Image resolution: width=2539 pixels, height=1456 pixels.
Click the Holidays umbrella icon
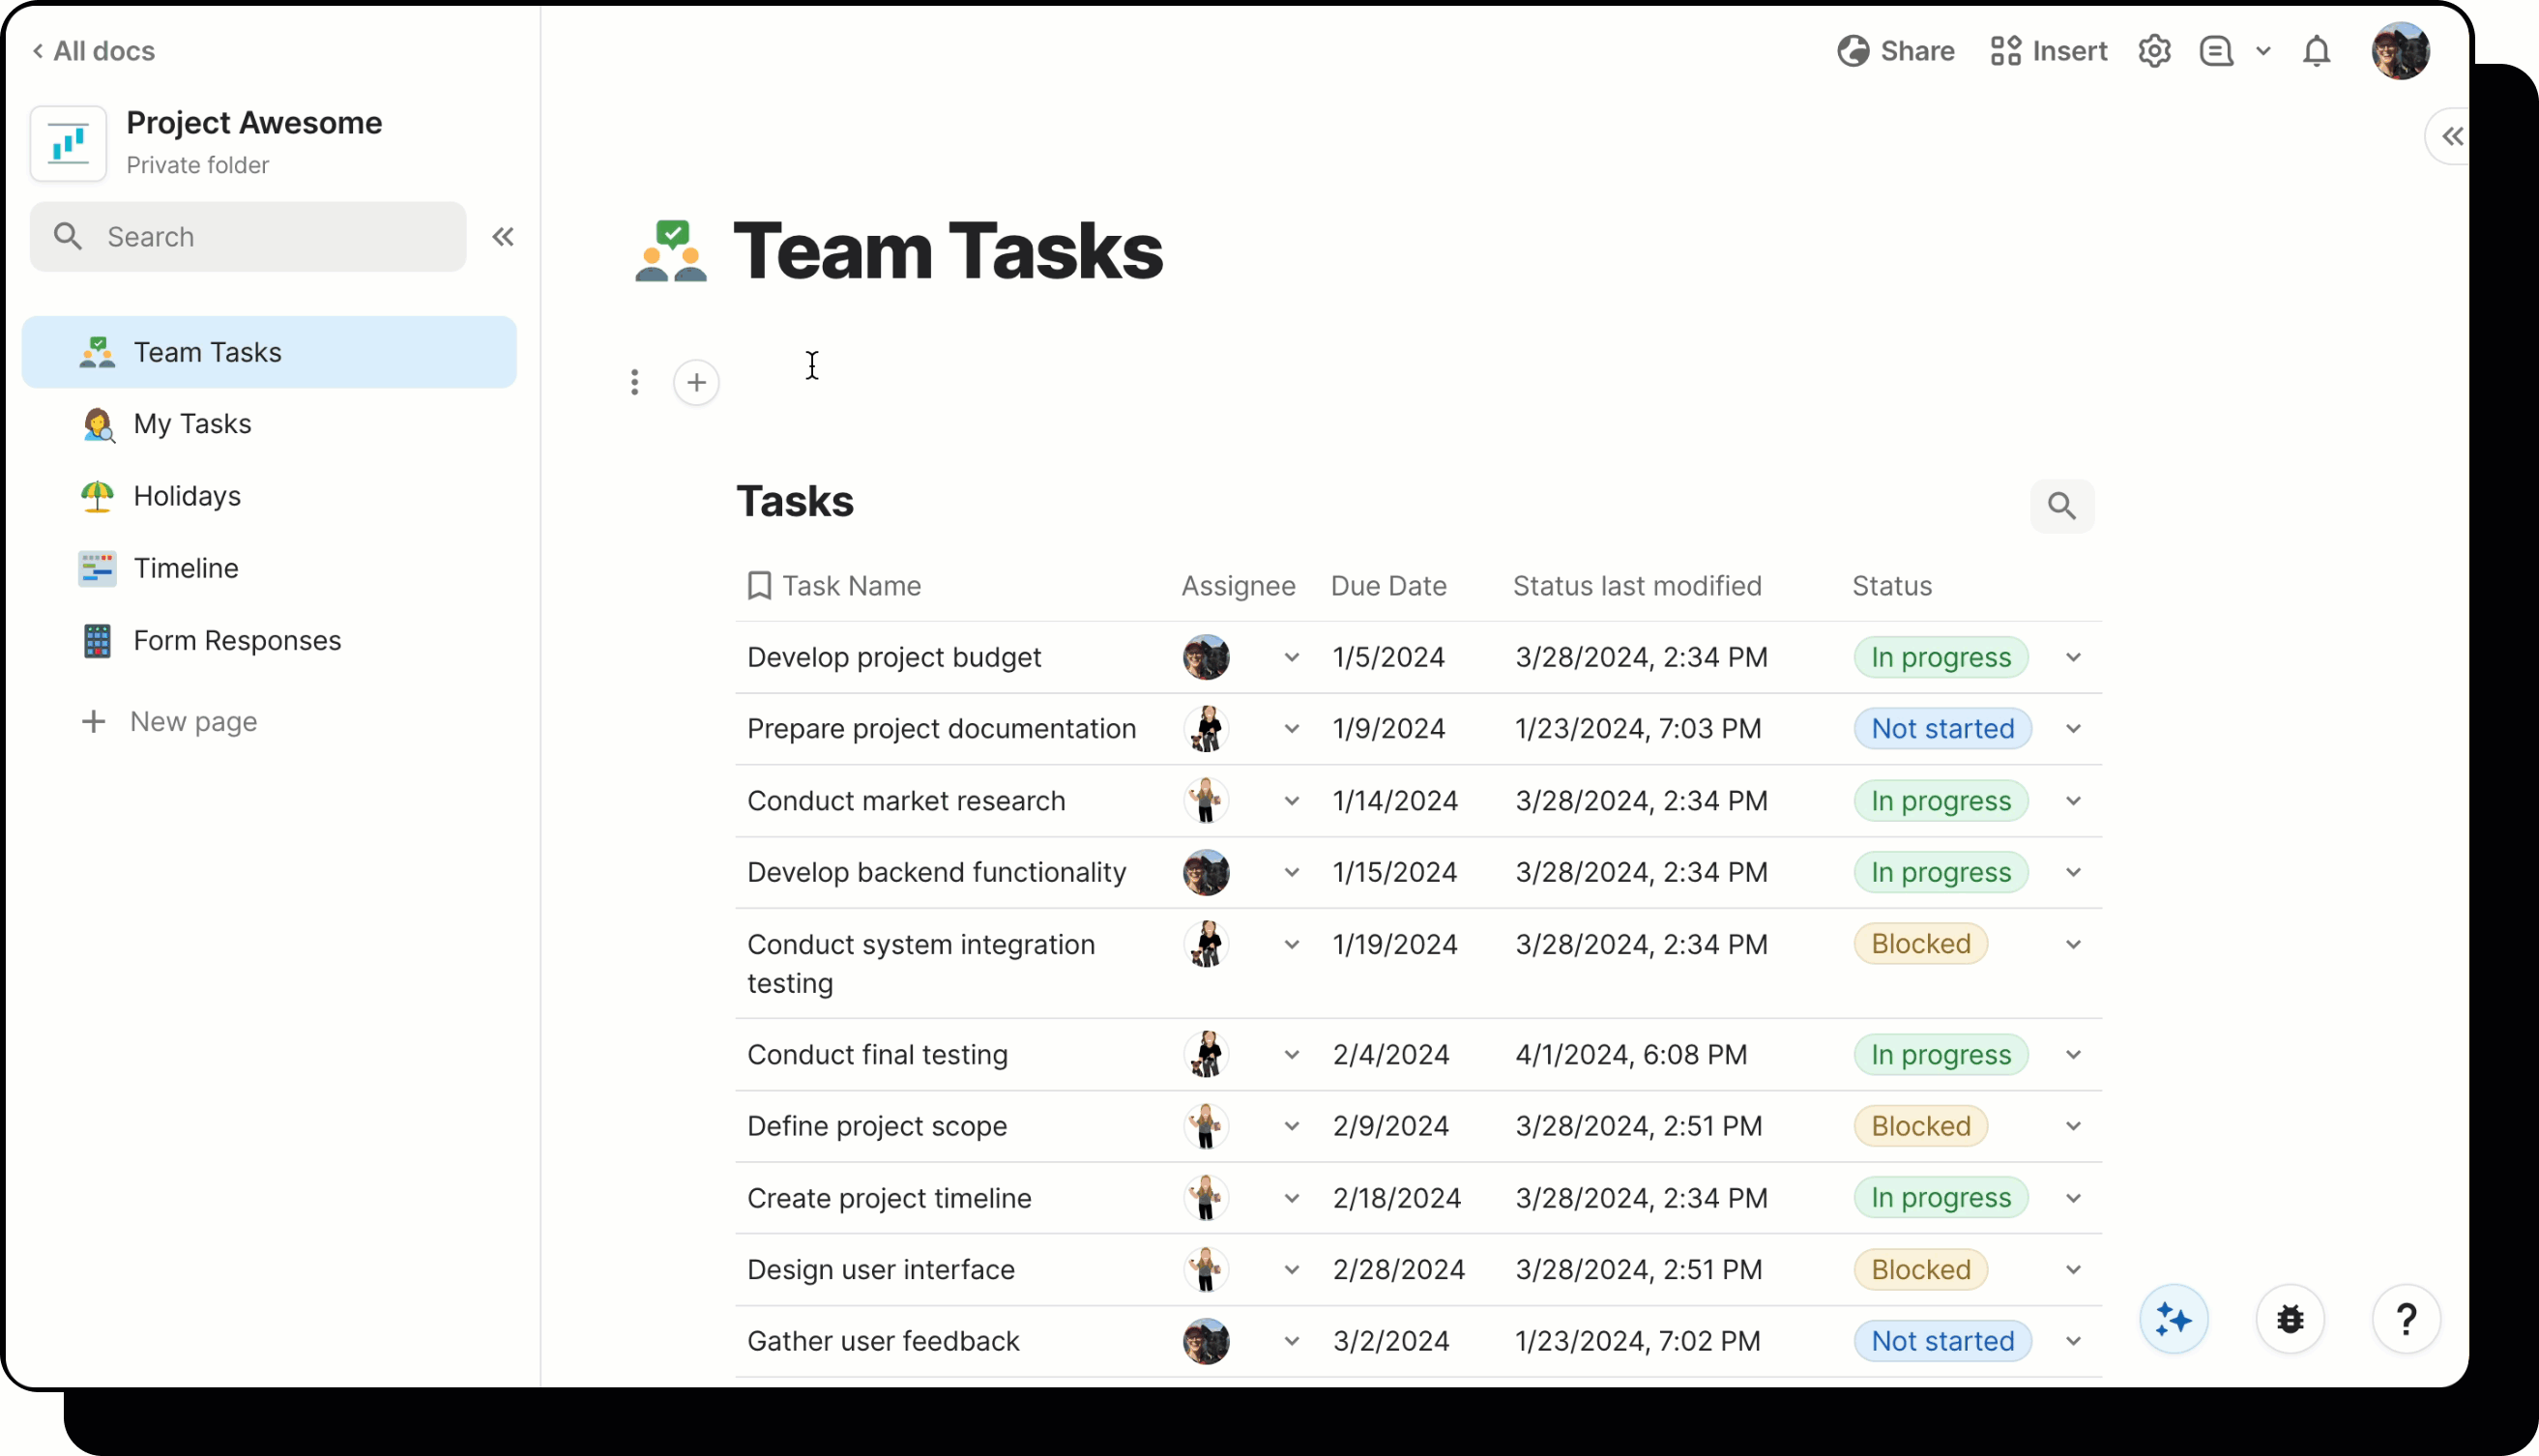point(97,496)
